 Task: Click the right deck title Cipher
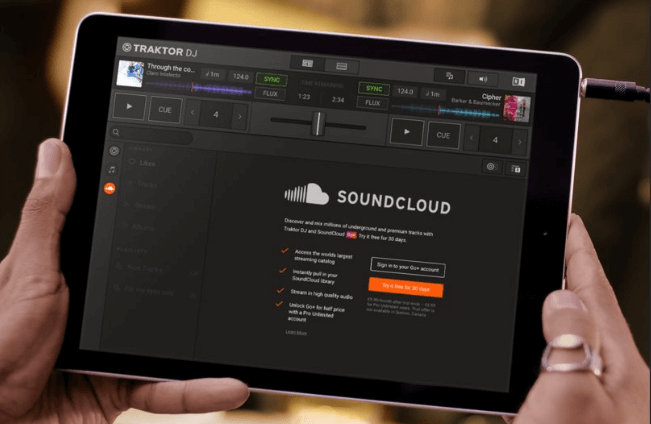[492, 97]
